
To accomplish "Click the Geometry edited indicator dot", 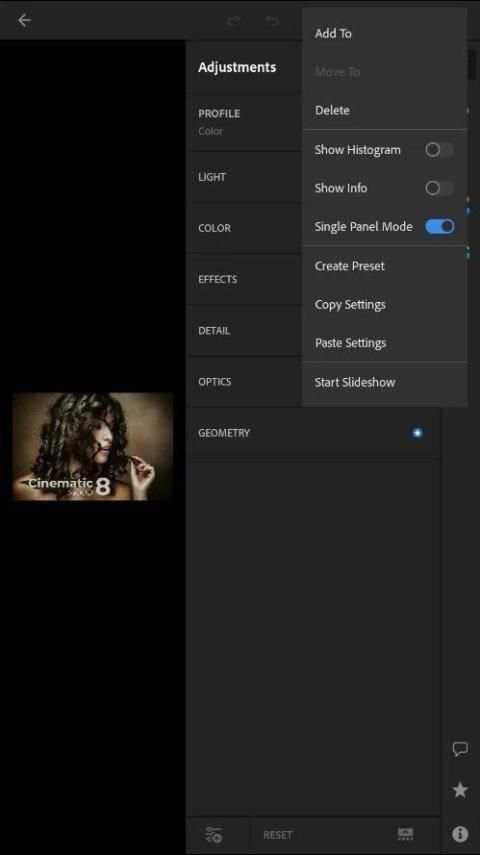I will pyautogui.click(x=417, y=432).
